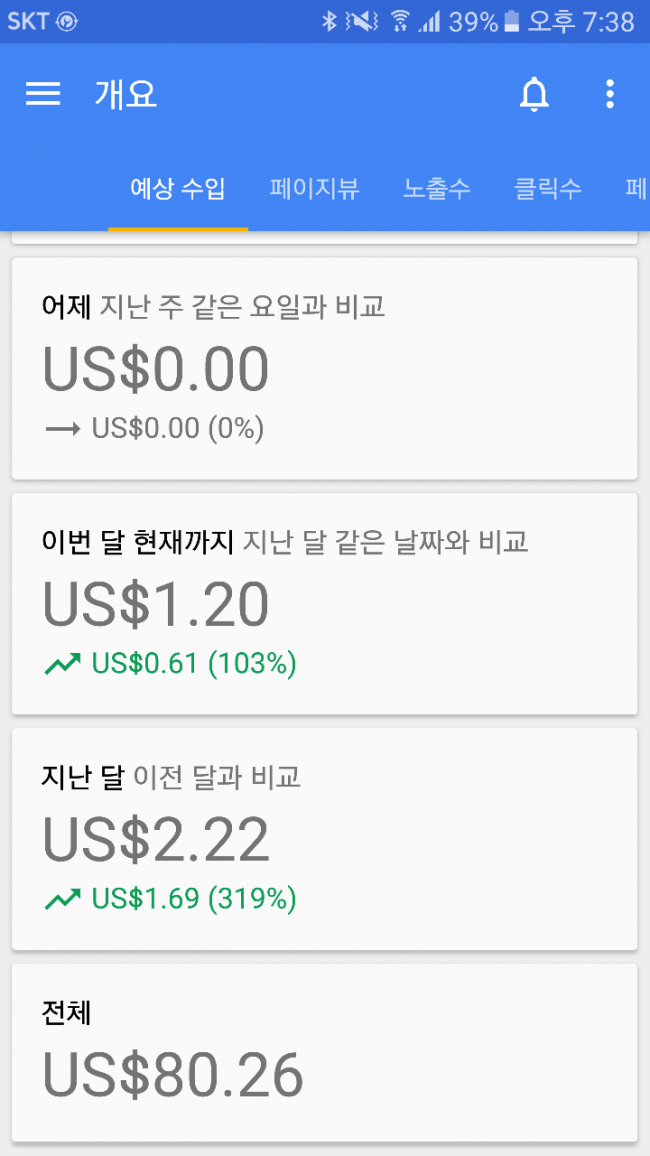
Task: Select the 예상 수입 tab
Action: [178, 188]
